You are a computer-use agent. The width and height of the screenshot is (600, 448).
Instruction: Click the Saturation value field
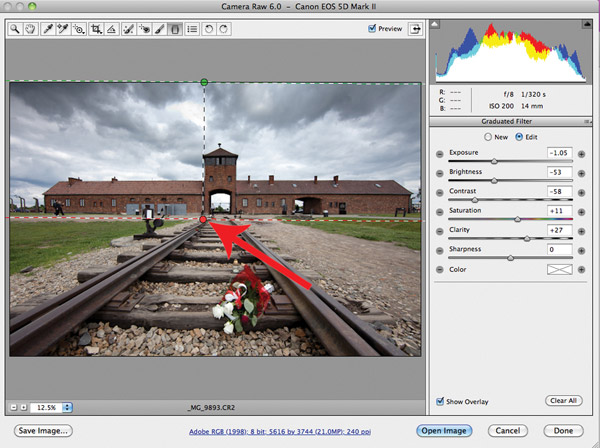[x=560, y=211]
